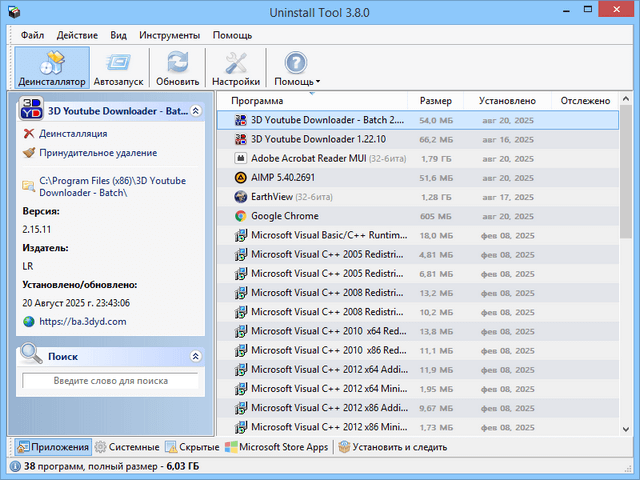Image resolution: width=640 pixels, height=480 pixels.
Task: Select Visual C++ 2012 x86 Mini icon
Action: [x=240, y=427]
